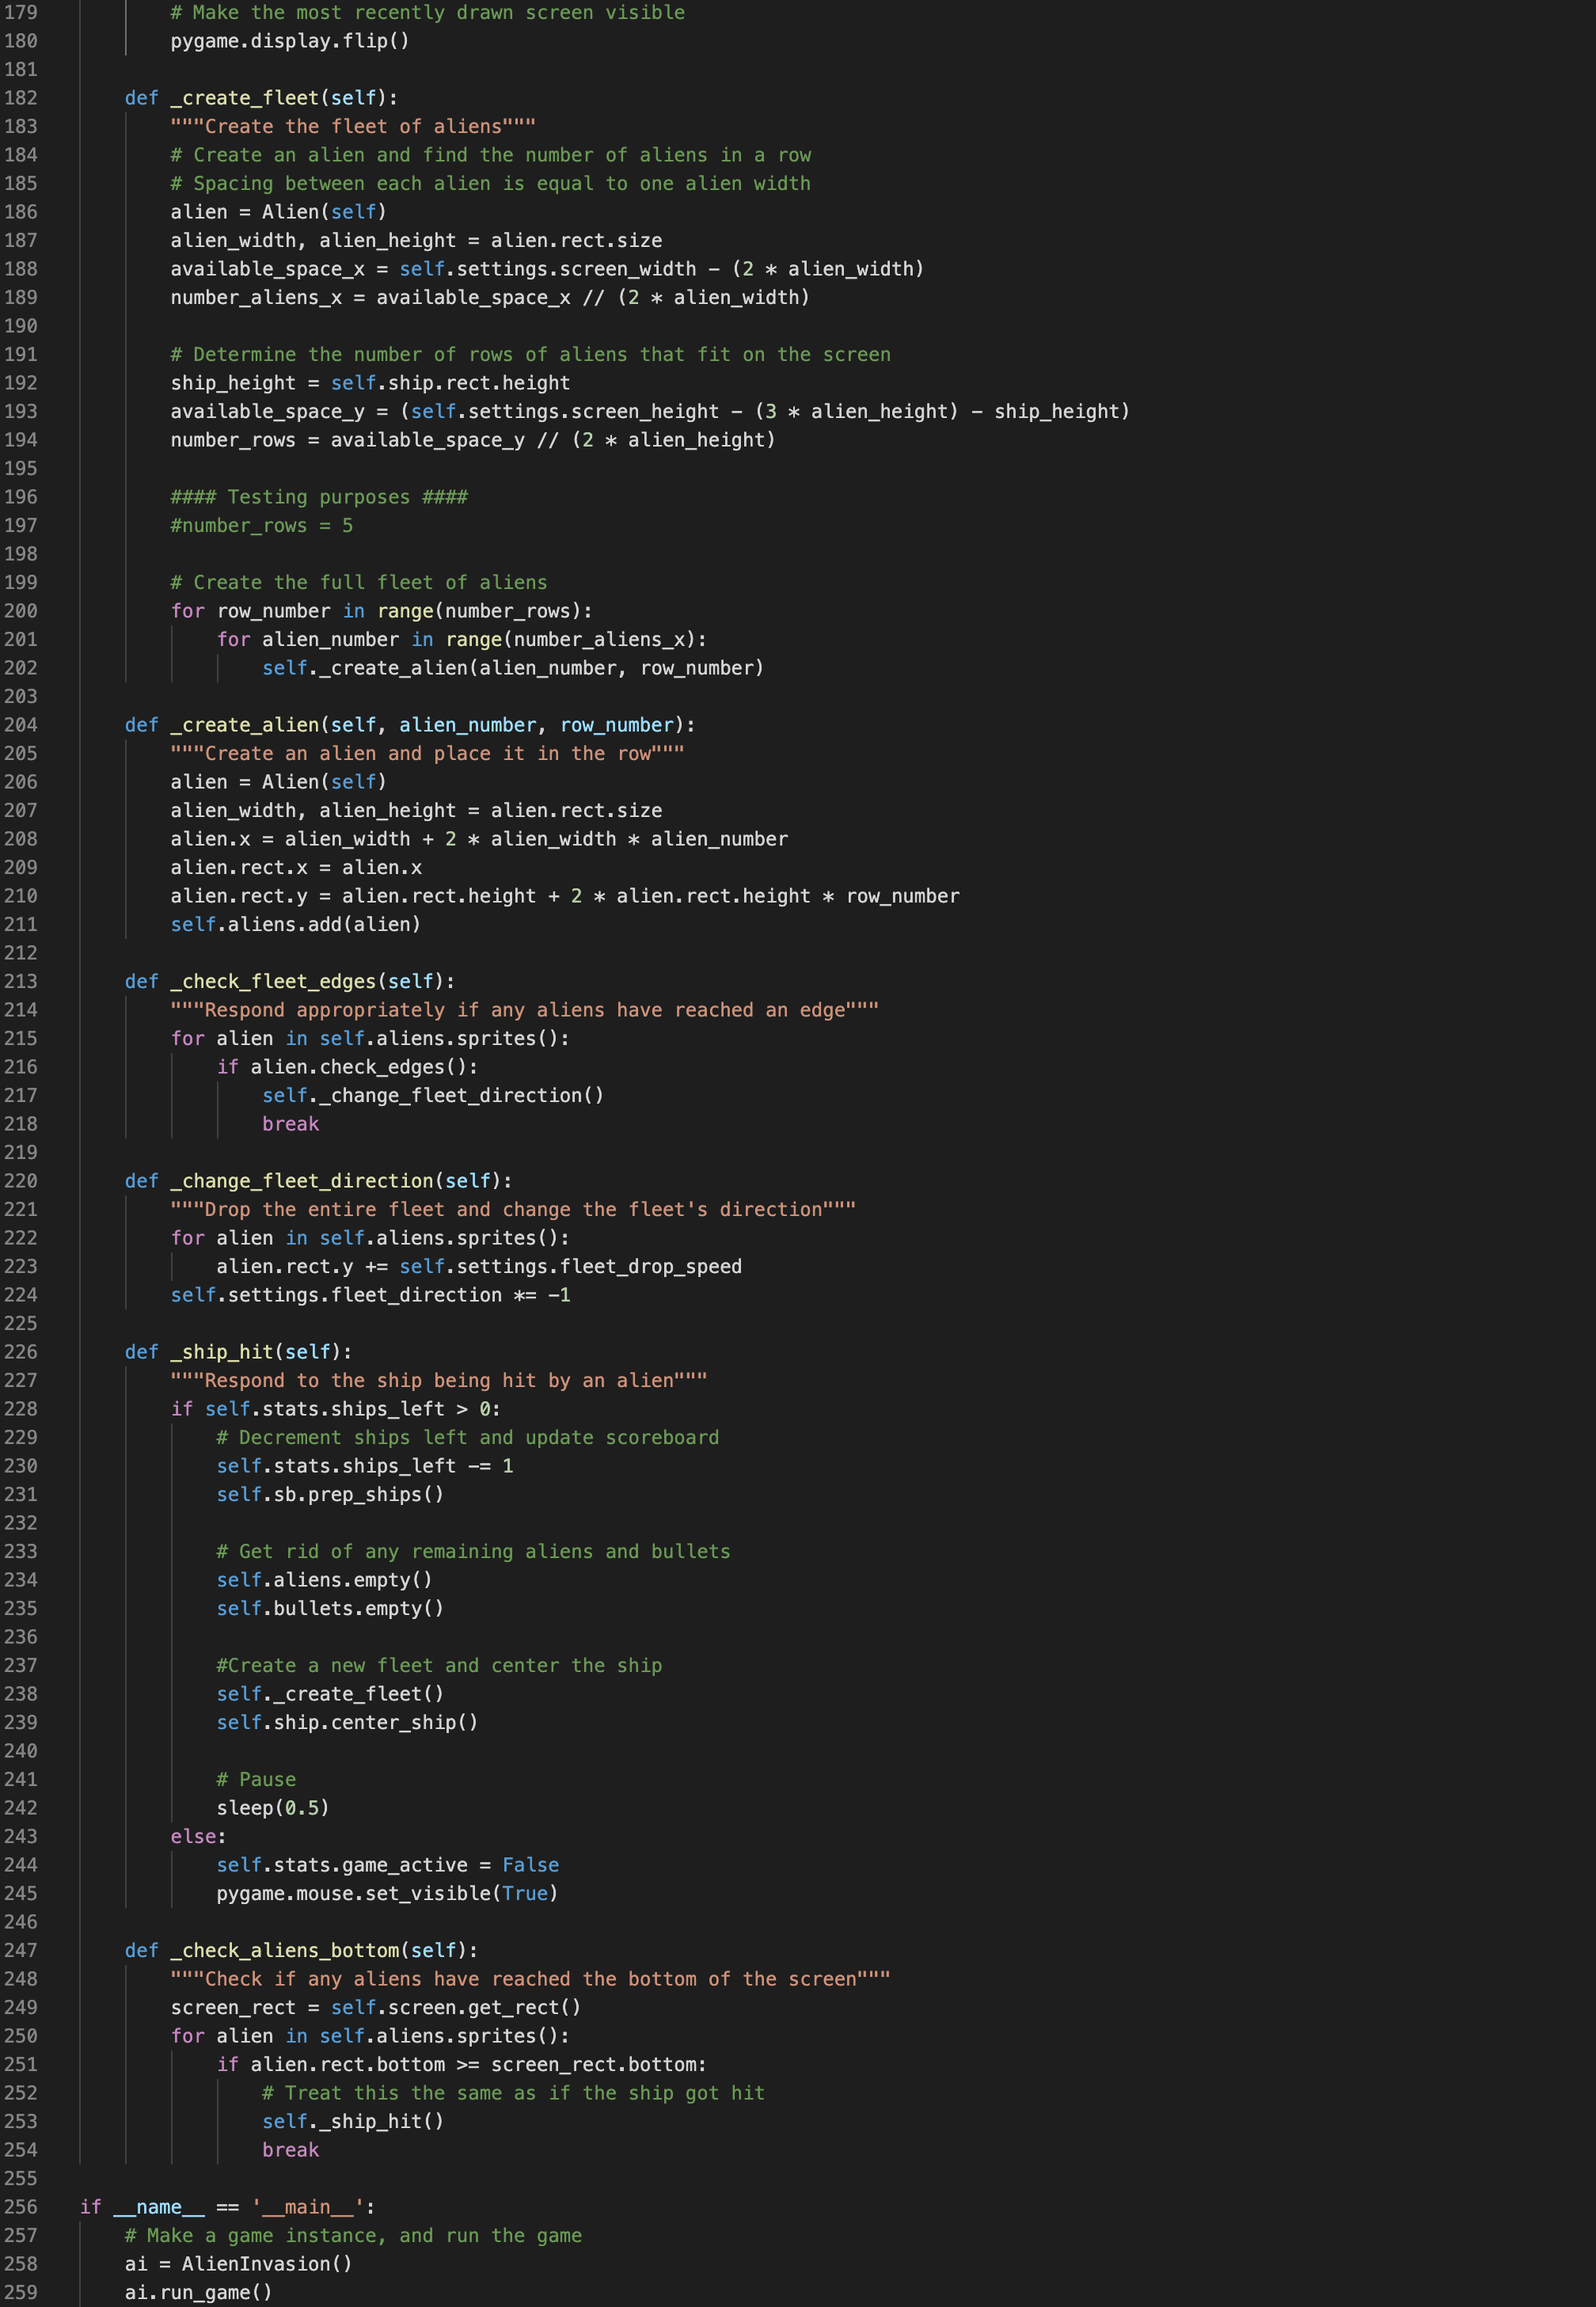The image size is (1596, 2307).
Task: Click 'available_space_y' on line 193
Action: coord(267,412)
